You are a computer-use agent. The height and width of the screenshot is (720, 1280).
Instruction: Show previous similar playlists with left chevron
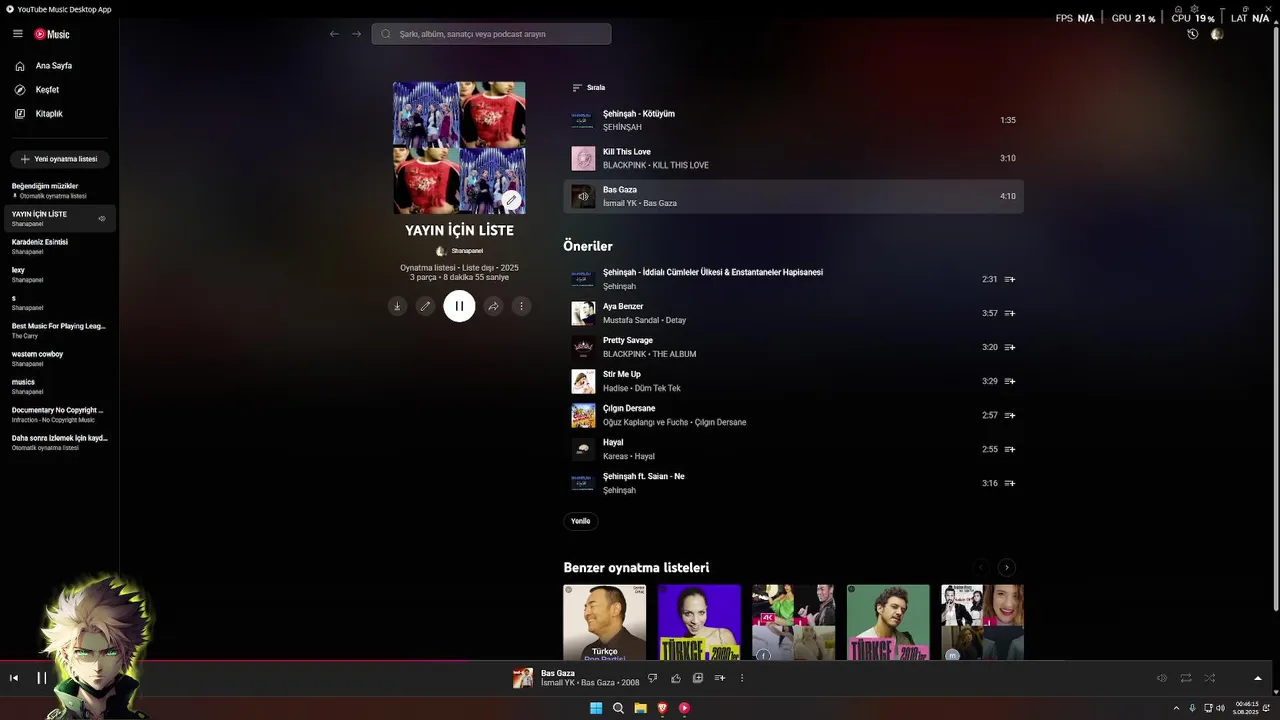coord(981,568)
